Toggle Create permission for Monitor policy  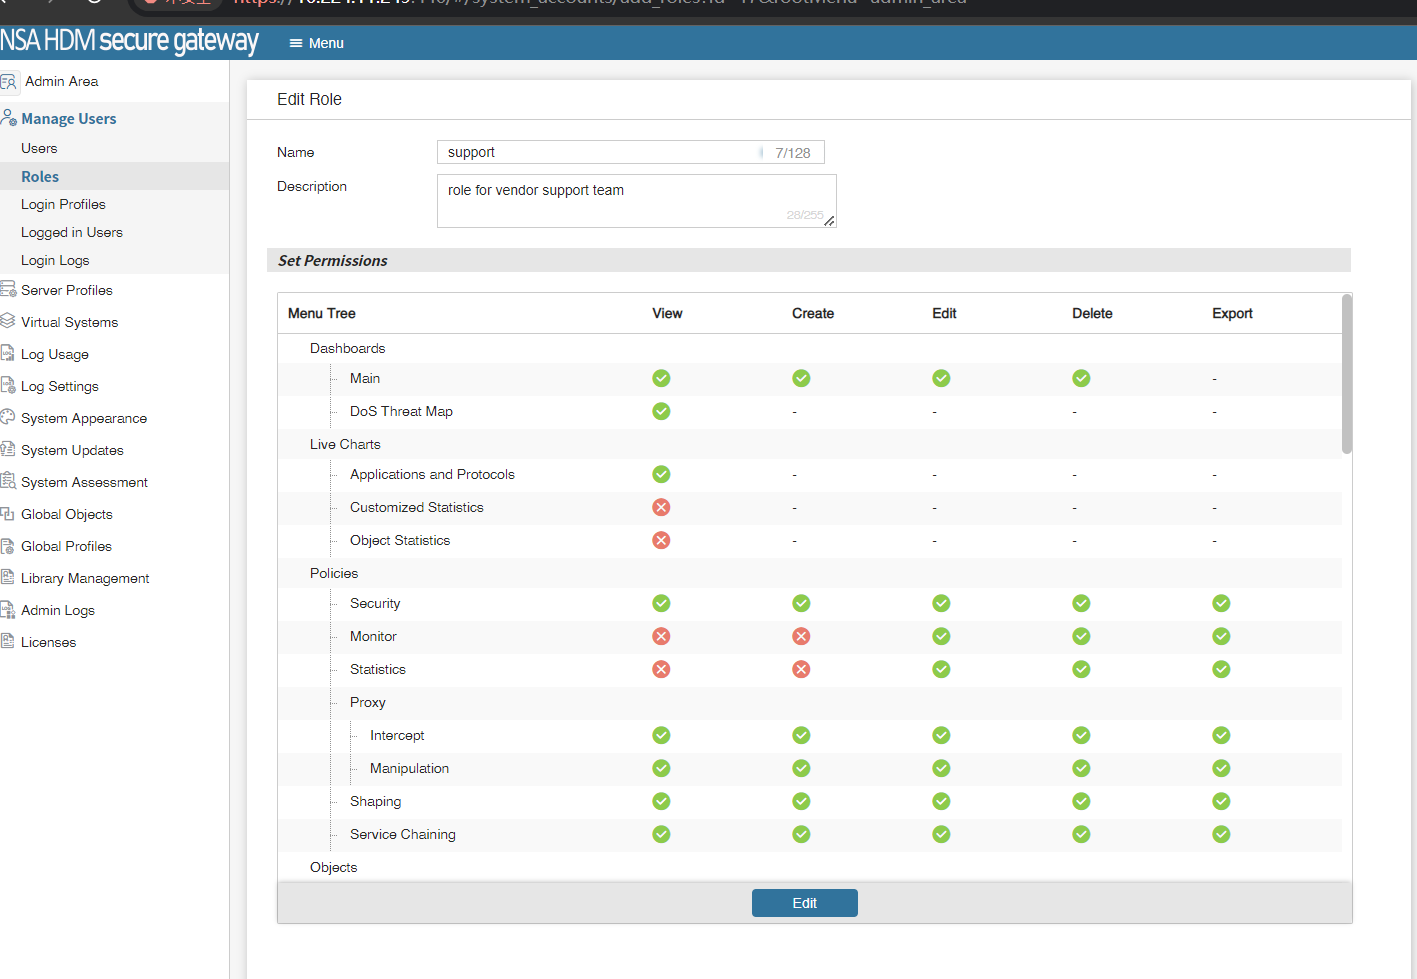coord(801,637)
